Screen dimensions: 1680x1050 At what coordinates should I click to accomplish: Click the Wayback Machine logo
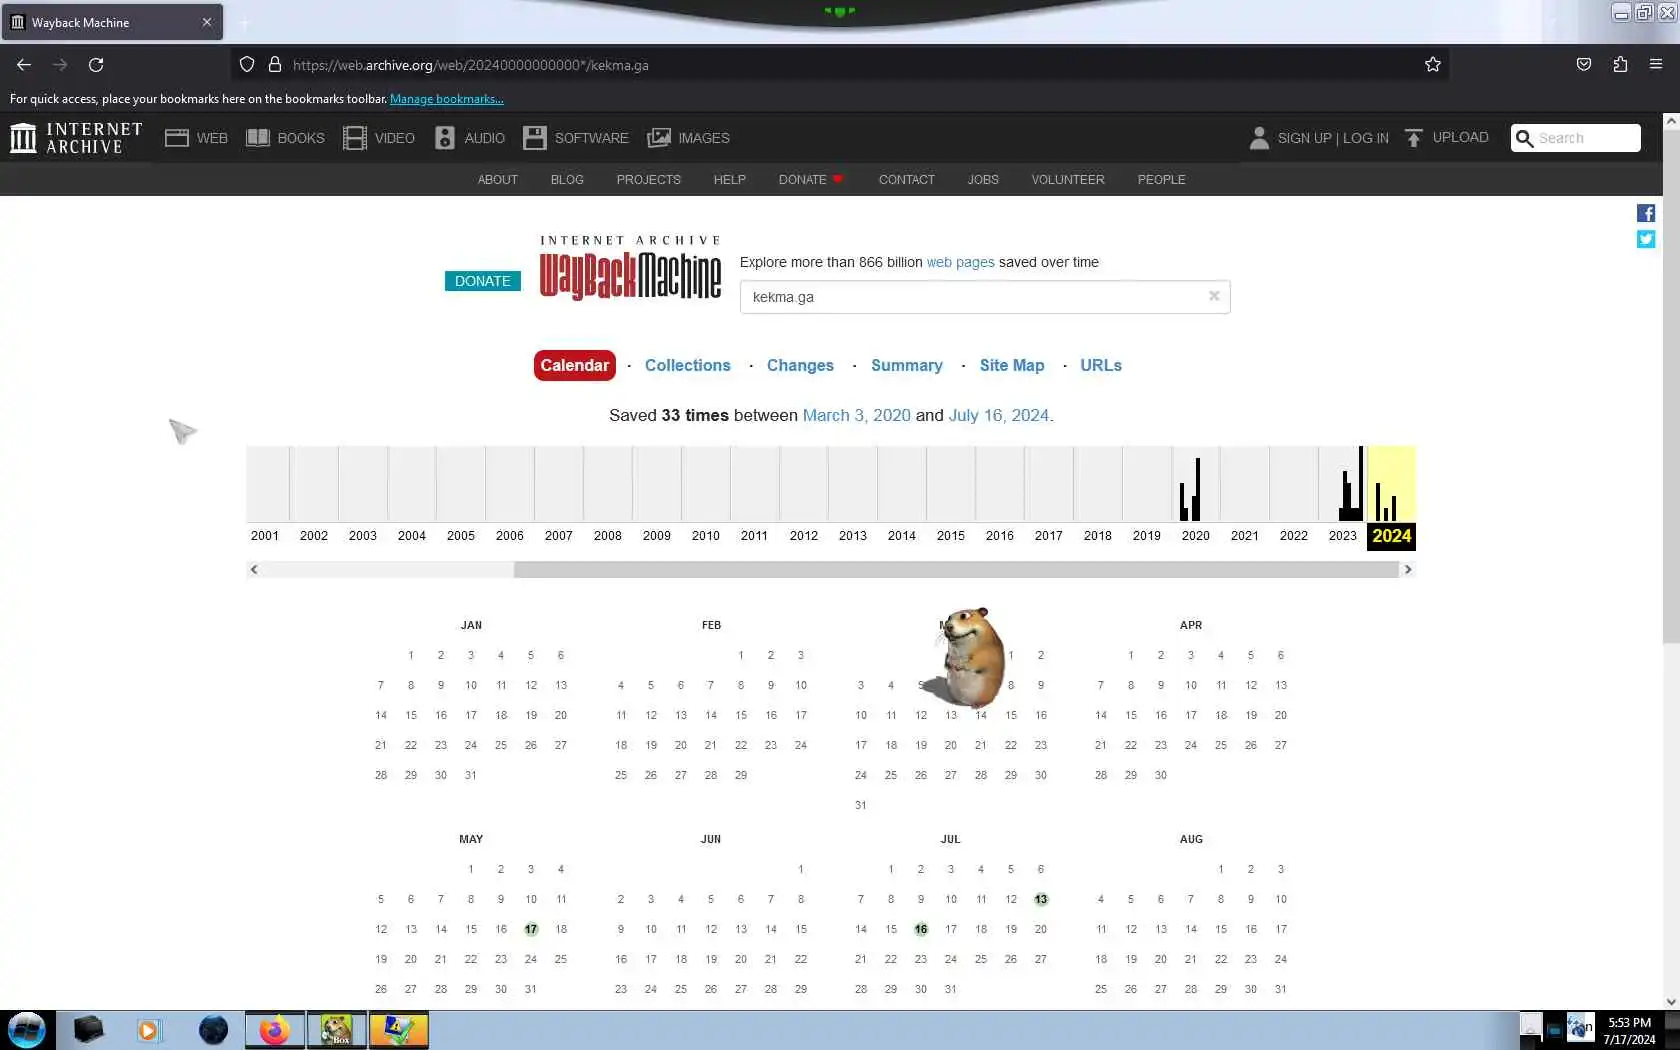tap(630, 268)
